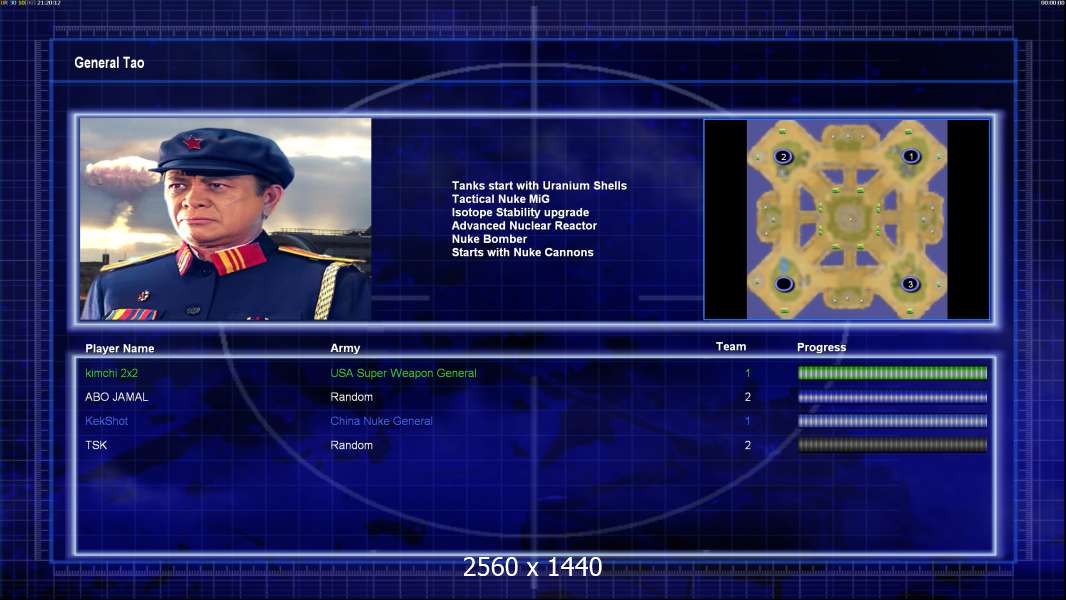Image resolution: width=1066 pixels, height=600 pixels.
Task: Click ABO JAMAL's team number 2
Action: coord(747,397)
